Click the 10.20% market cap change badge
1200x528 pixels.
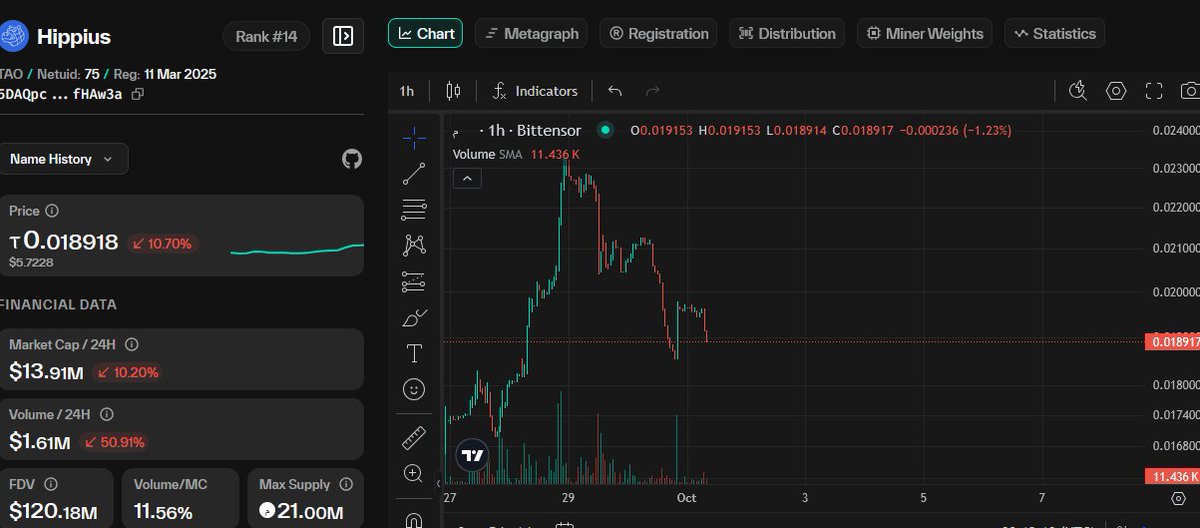(x=128, y=373)
